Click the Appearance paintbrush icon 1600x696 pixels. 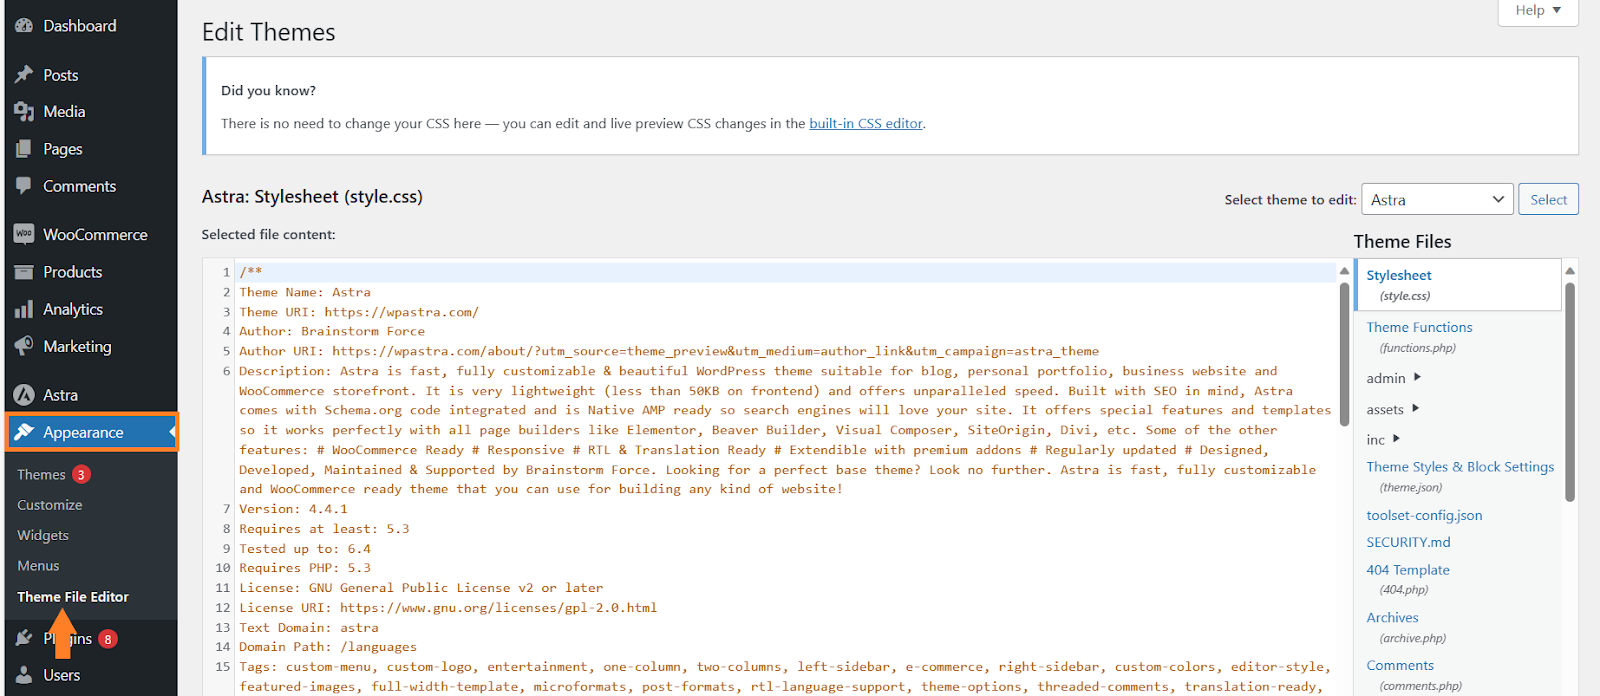pos(24,432)
